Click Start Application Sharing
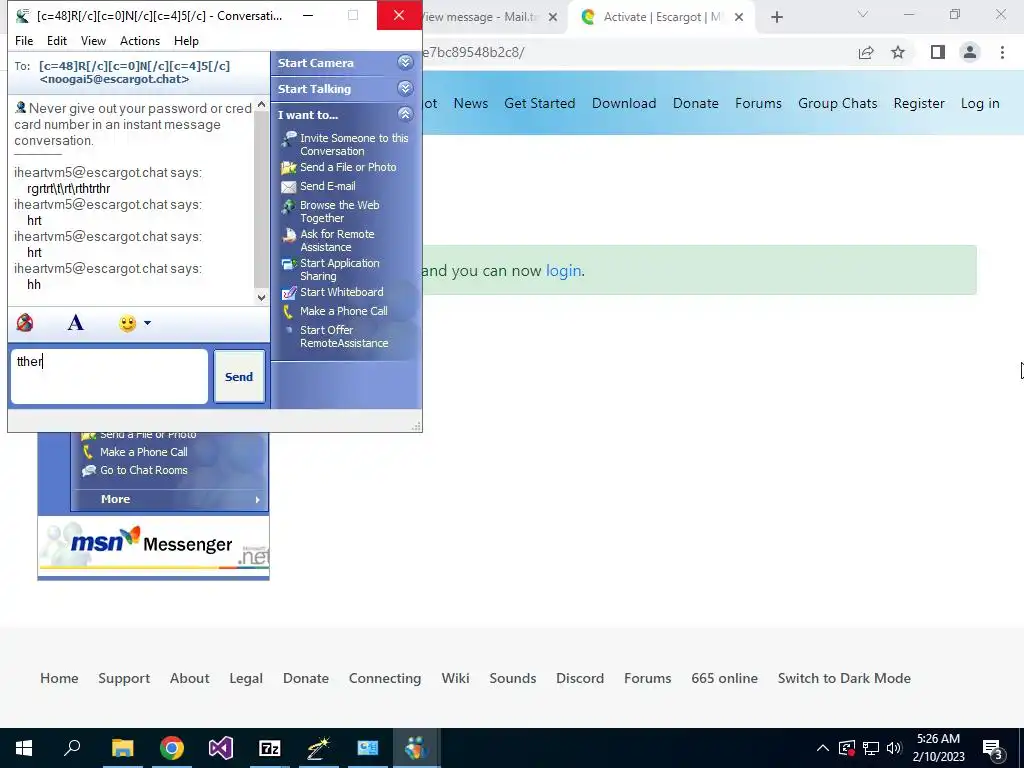This screenshot has height=768, width=1024. point(340,269)
